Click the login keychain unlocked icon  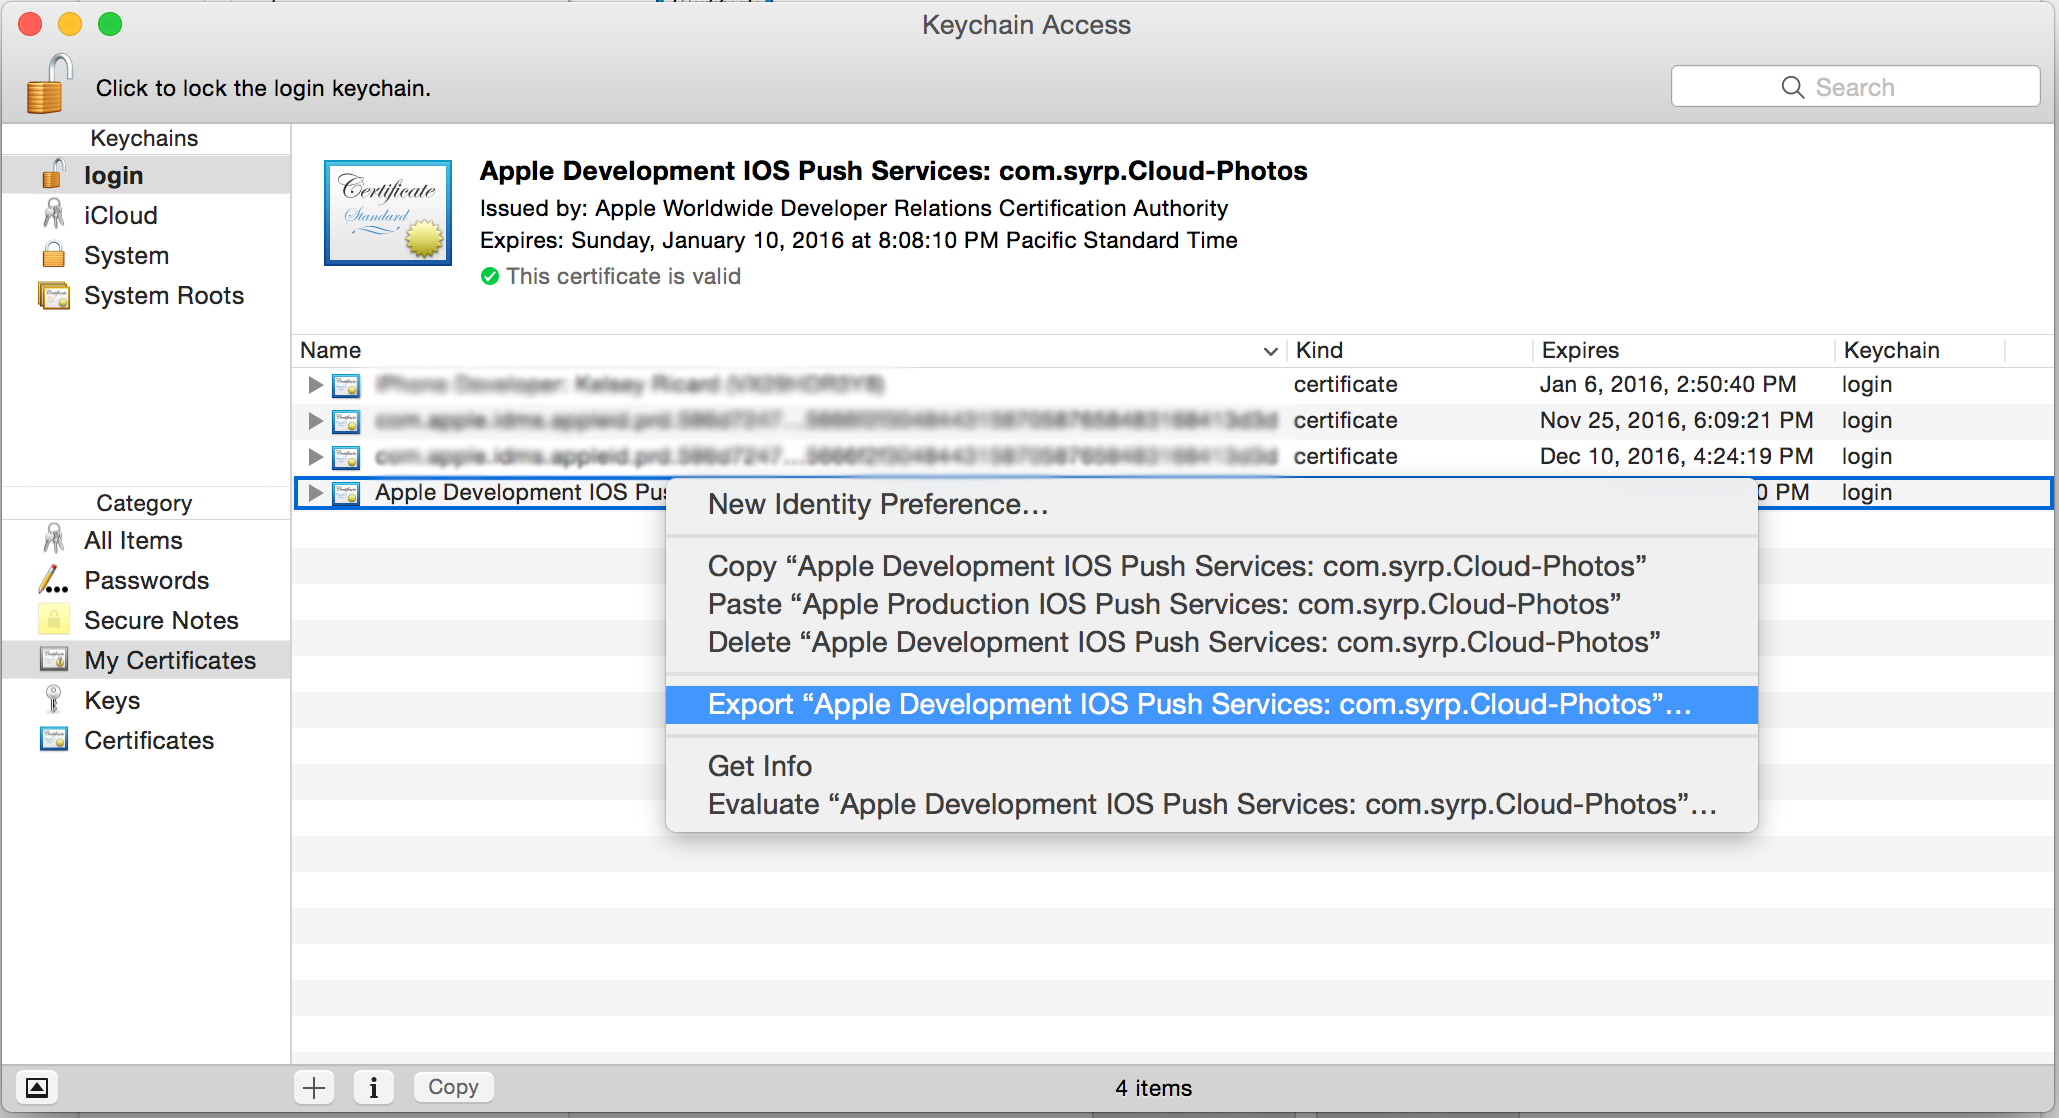click(x=54, y=174)
